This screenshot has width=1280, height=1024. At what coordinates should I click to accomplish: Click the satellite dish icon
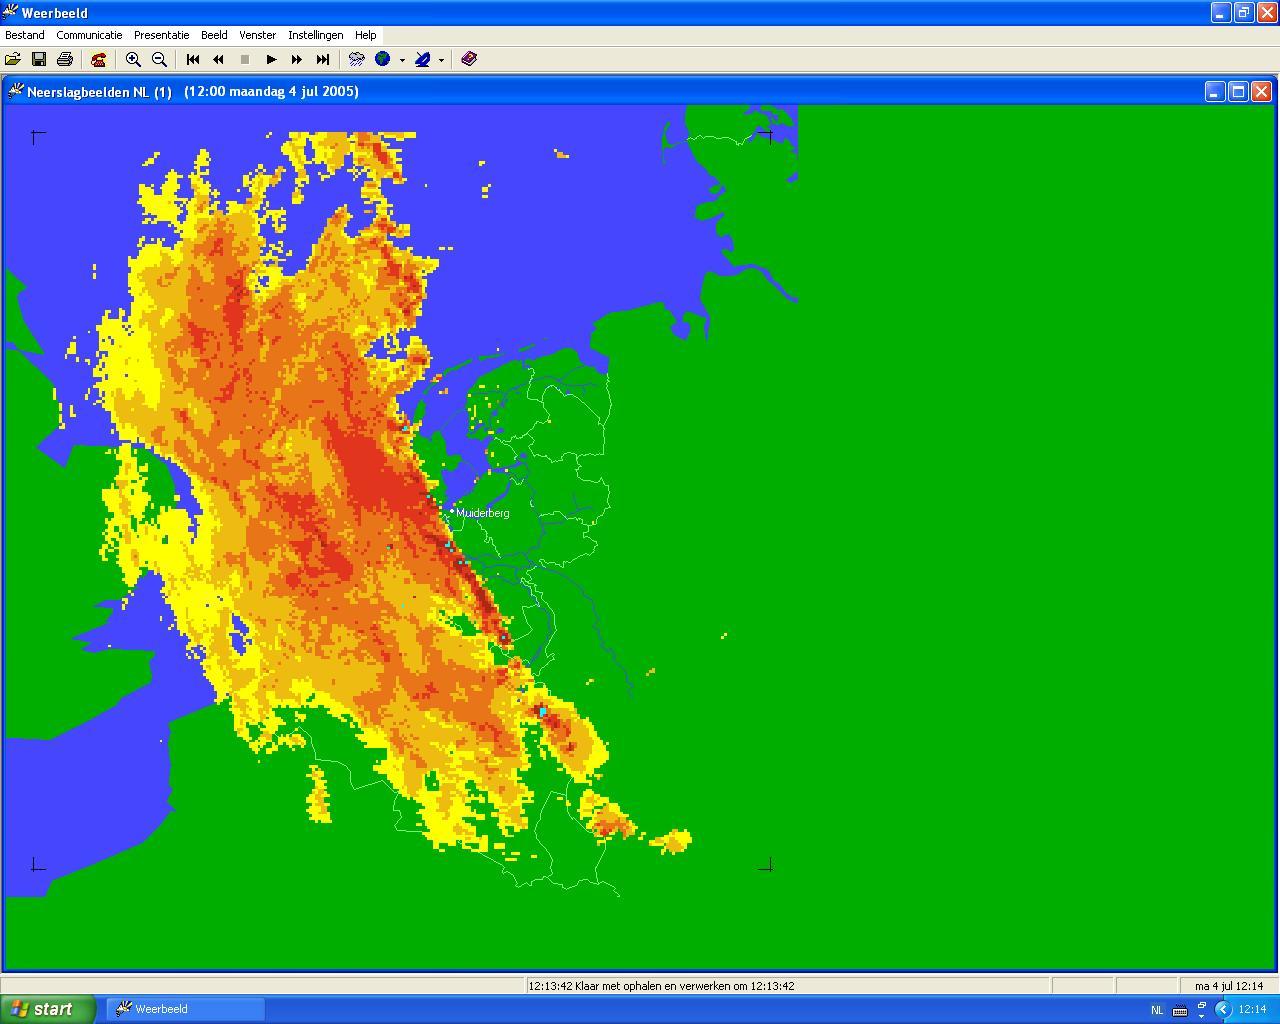point(422,60)
